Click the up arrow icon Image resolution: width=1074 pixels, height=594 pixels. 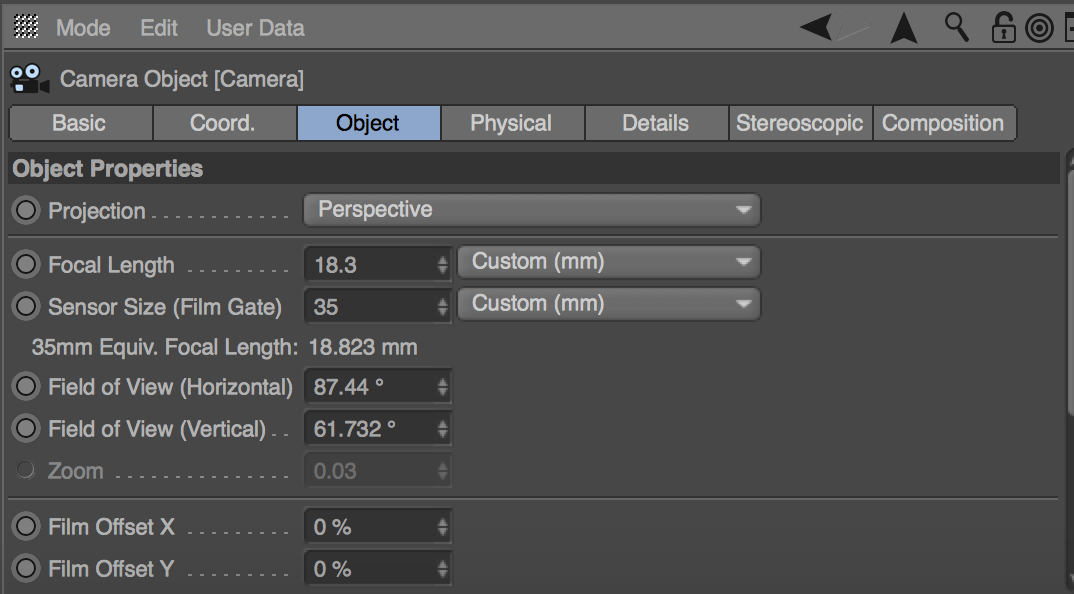[x=904, y=28]
